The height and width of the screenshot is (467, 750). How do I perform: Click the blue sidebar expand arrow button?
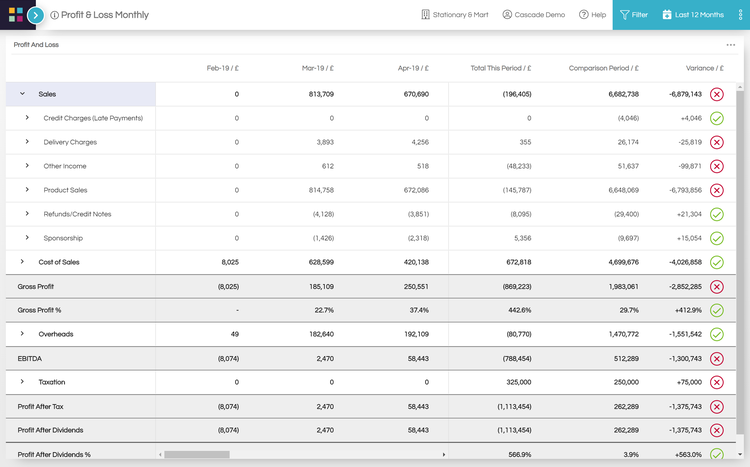pos(35,15)
